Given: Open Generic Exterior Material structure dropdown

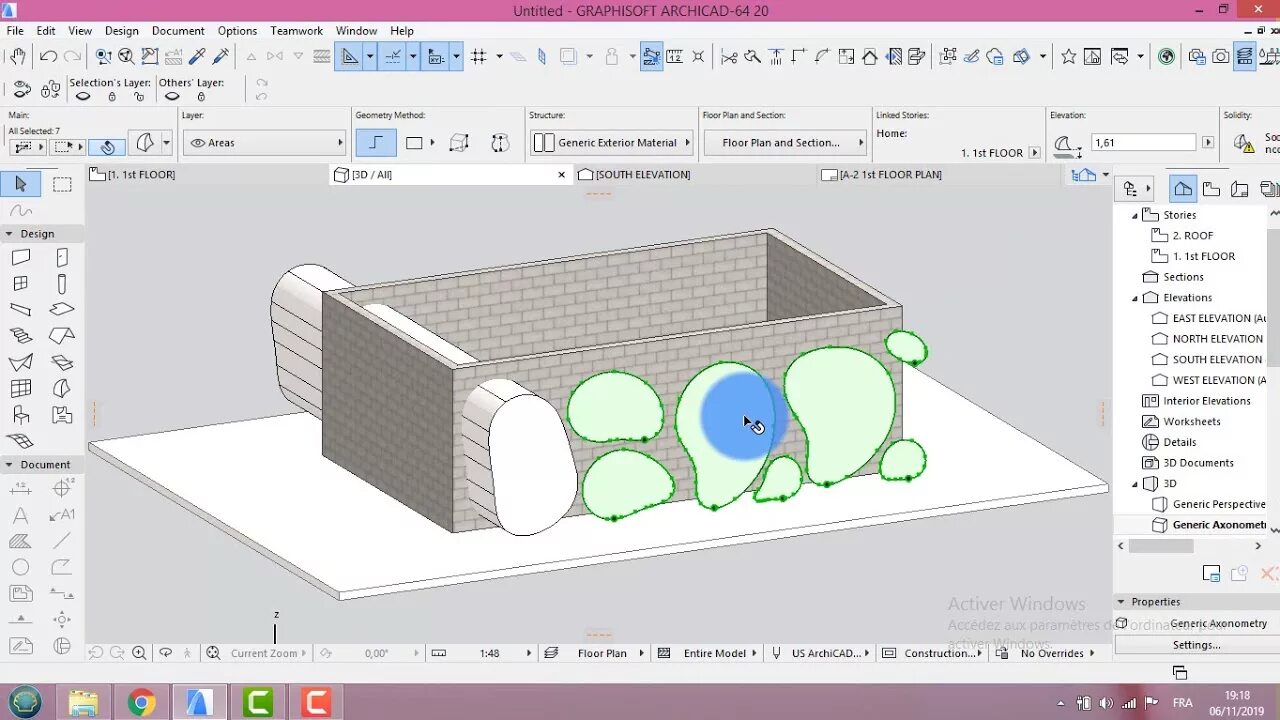Looking at the screenshot, I should 613,143.
